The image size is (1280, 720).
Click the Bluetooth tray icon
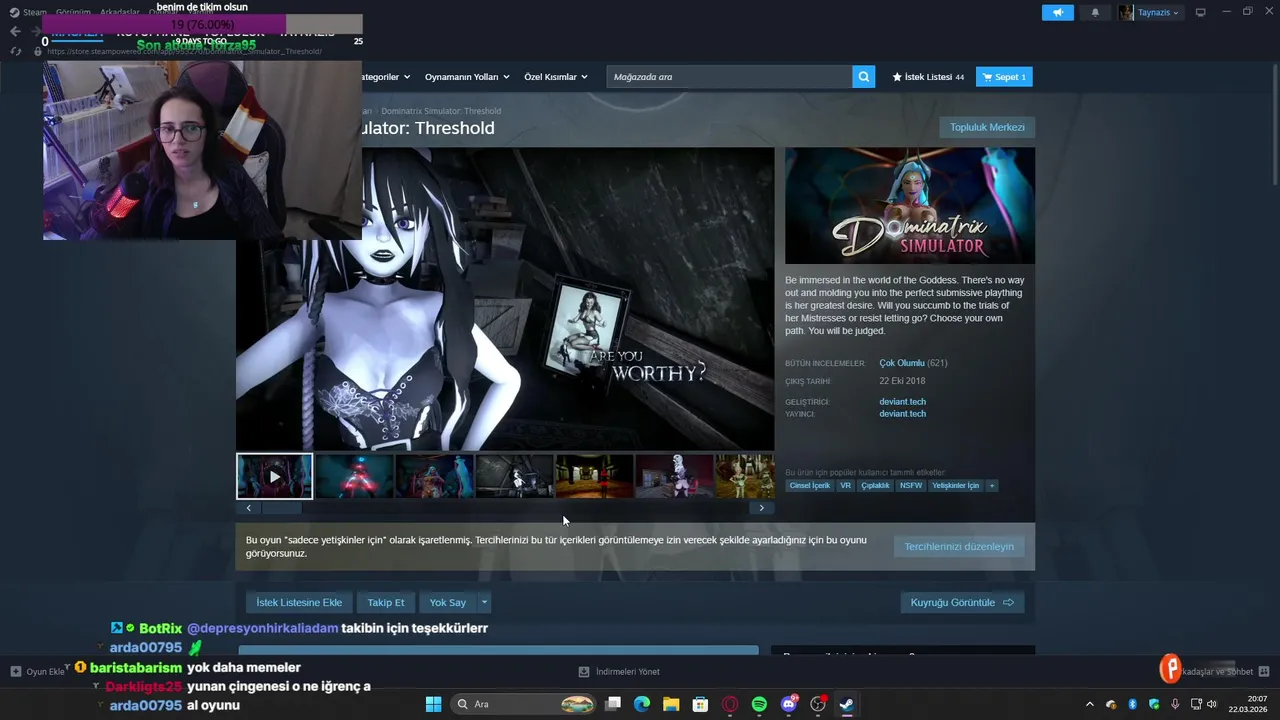point(1132,704)
